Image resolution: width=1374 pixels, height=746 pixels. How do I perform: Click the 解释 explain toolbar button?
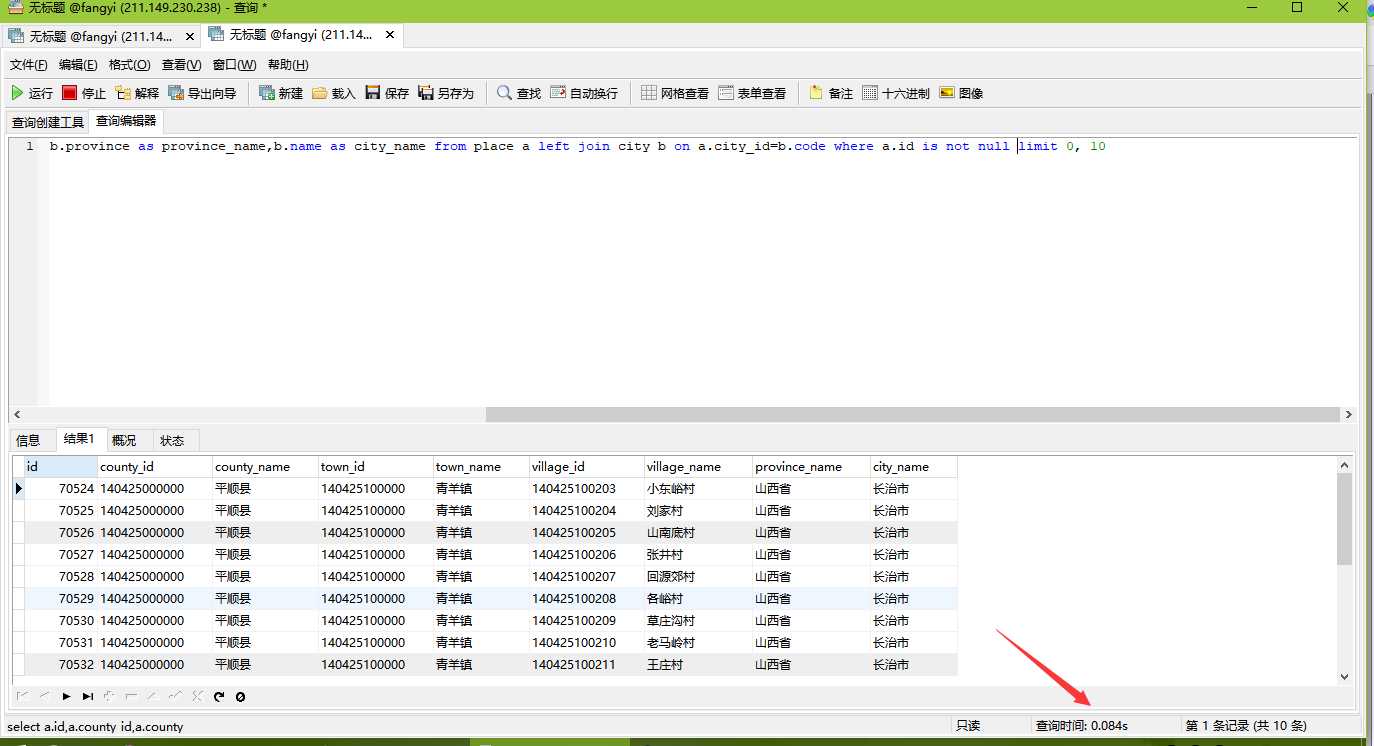(x=137, y=93)
